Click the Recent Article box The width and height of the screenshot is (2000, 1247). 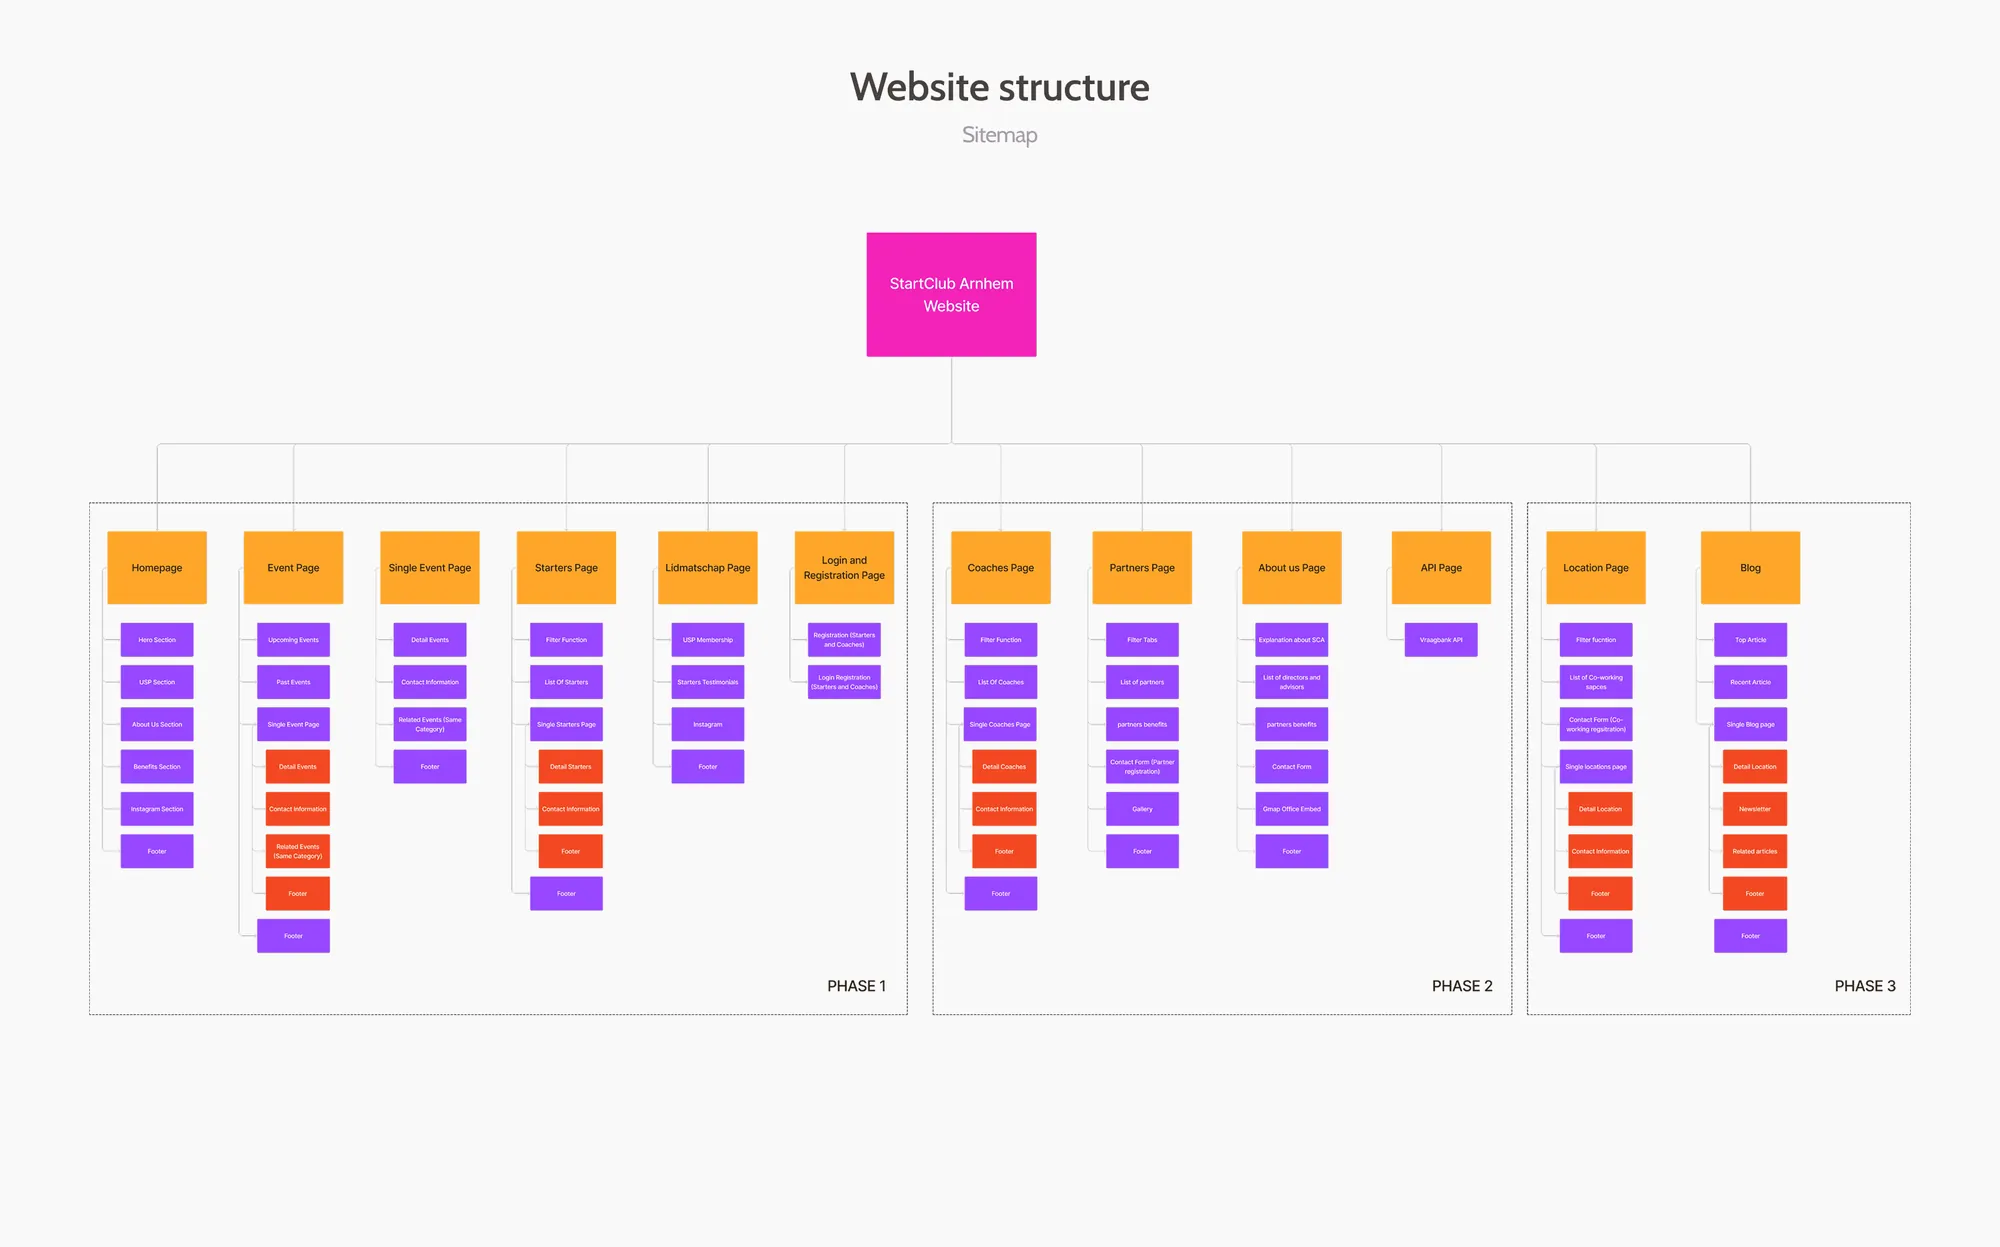point(1750,682)
